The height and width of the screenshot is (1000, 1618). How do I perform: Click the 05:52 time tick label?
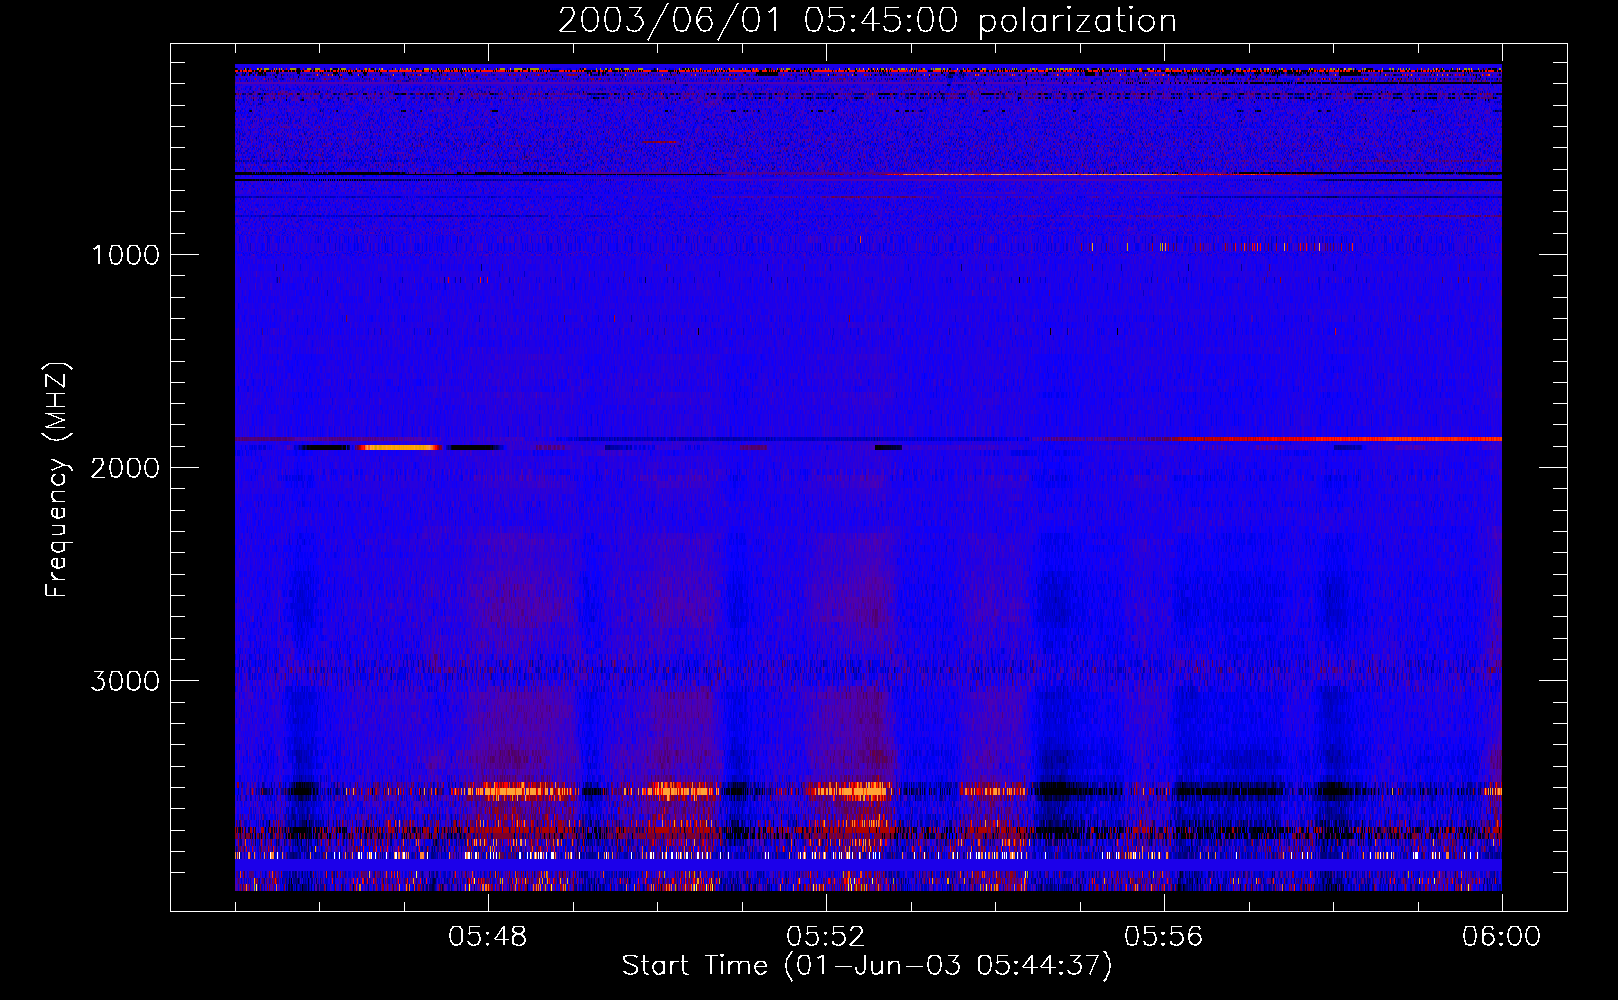tap(826, 937)
